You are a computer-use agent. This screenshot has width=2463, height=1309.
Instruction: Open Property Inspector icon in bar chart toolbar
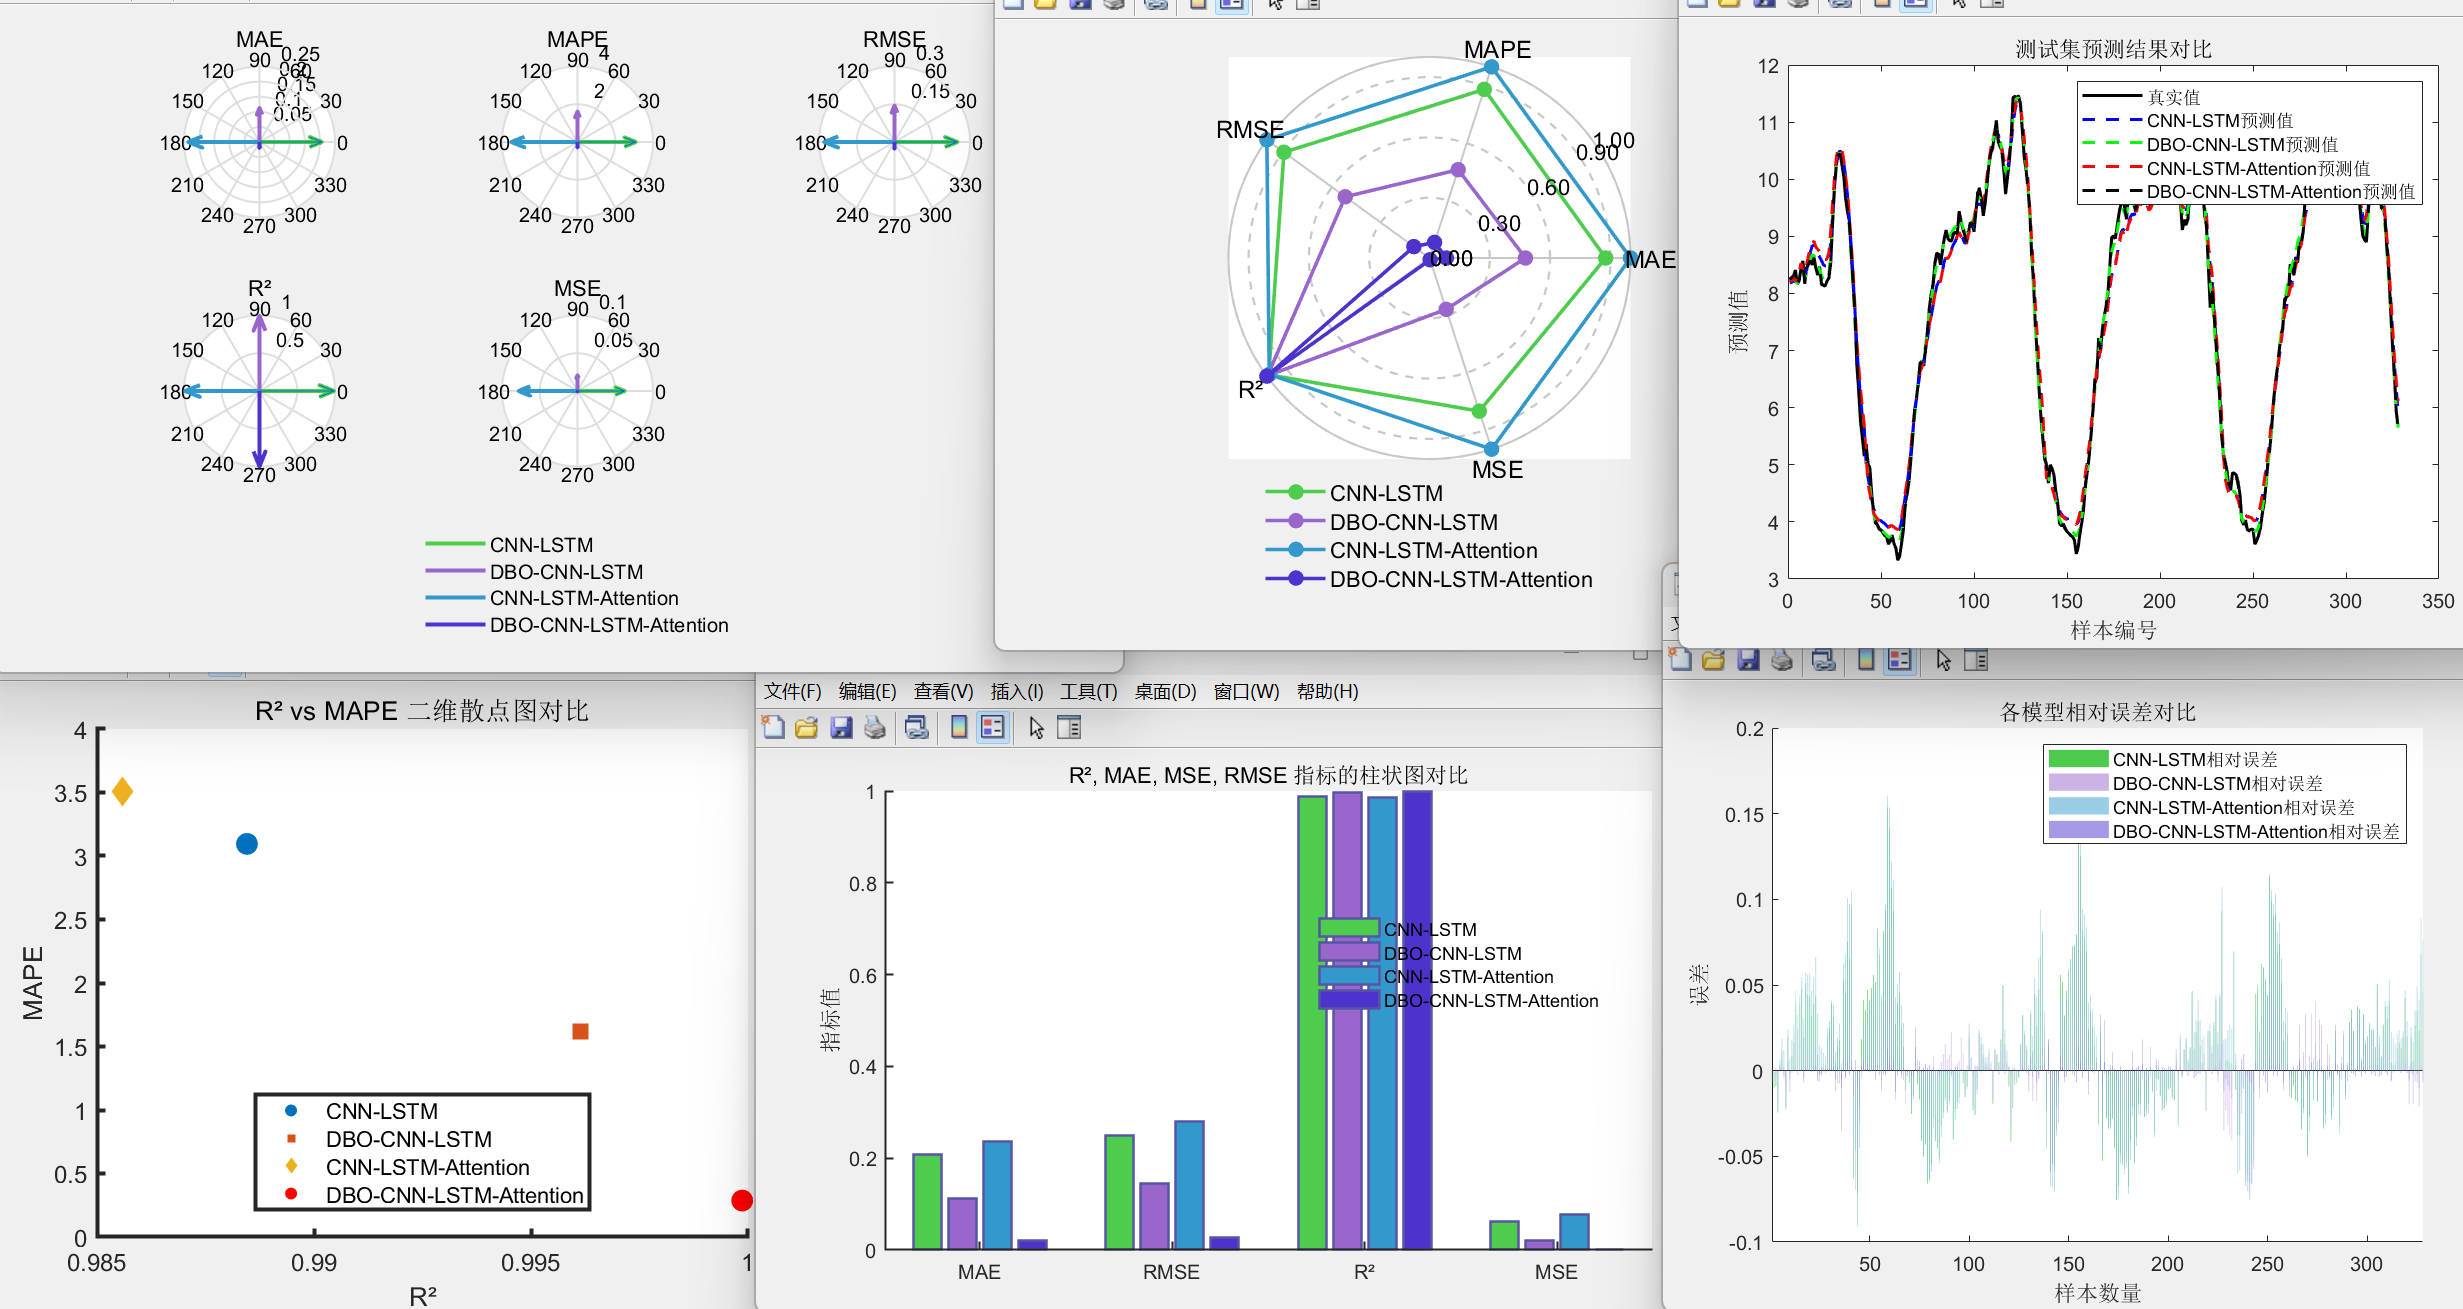point(1069,728)
